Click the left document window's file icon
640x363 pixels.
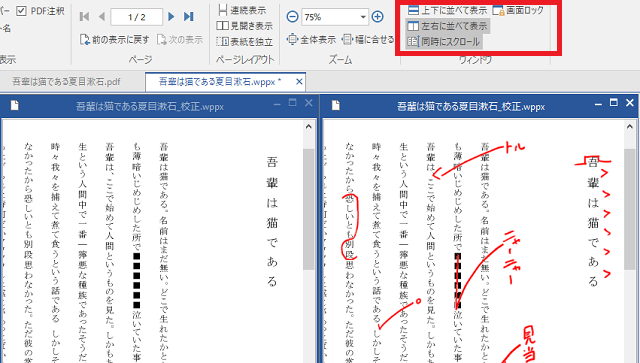[15, 106]
